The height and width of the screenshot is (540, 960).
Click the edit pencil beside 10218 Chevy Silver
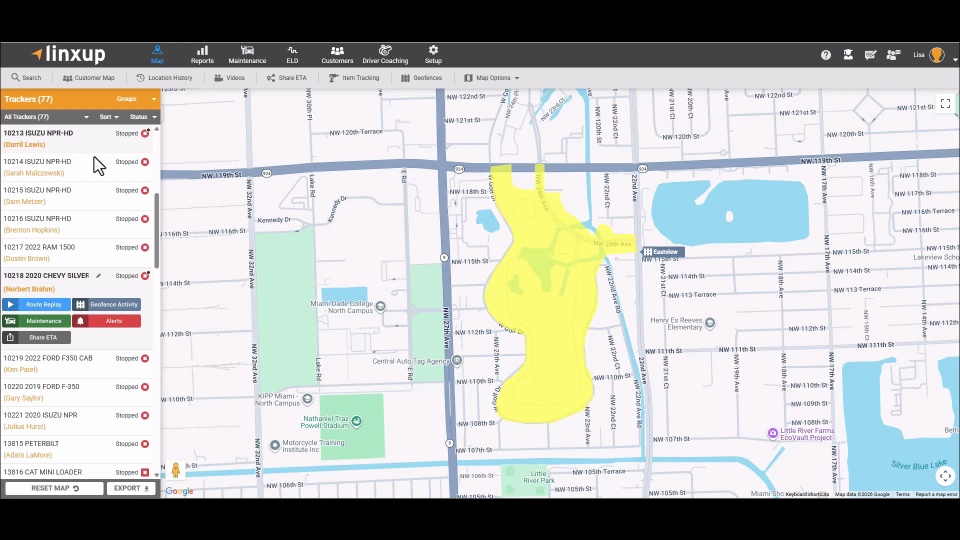click(x=98, y=276)
